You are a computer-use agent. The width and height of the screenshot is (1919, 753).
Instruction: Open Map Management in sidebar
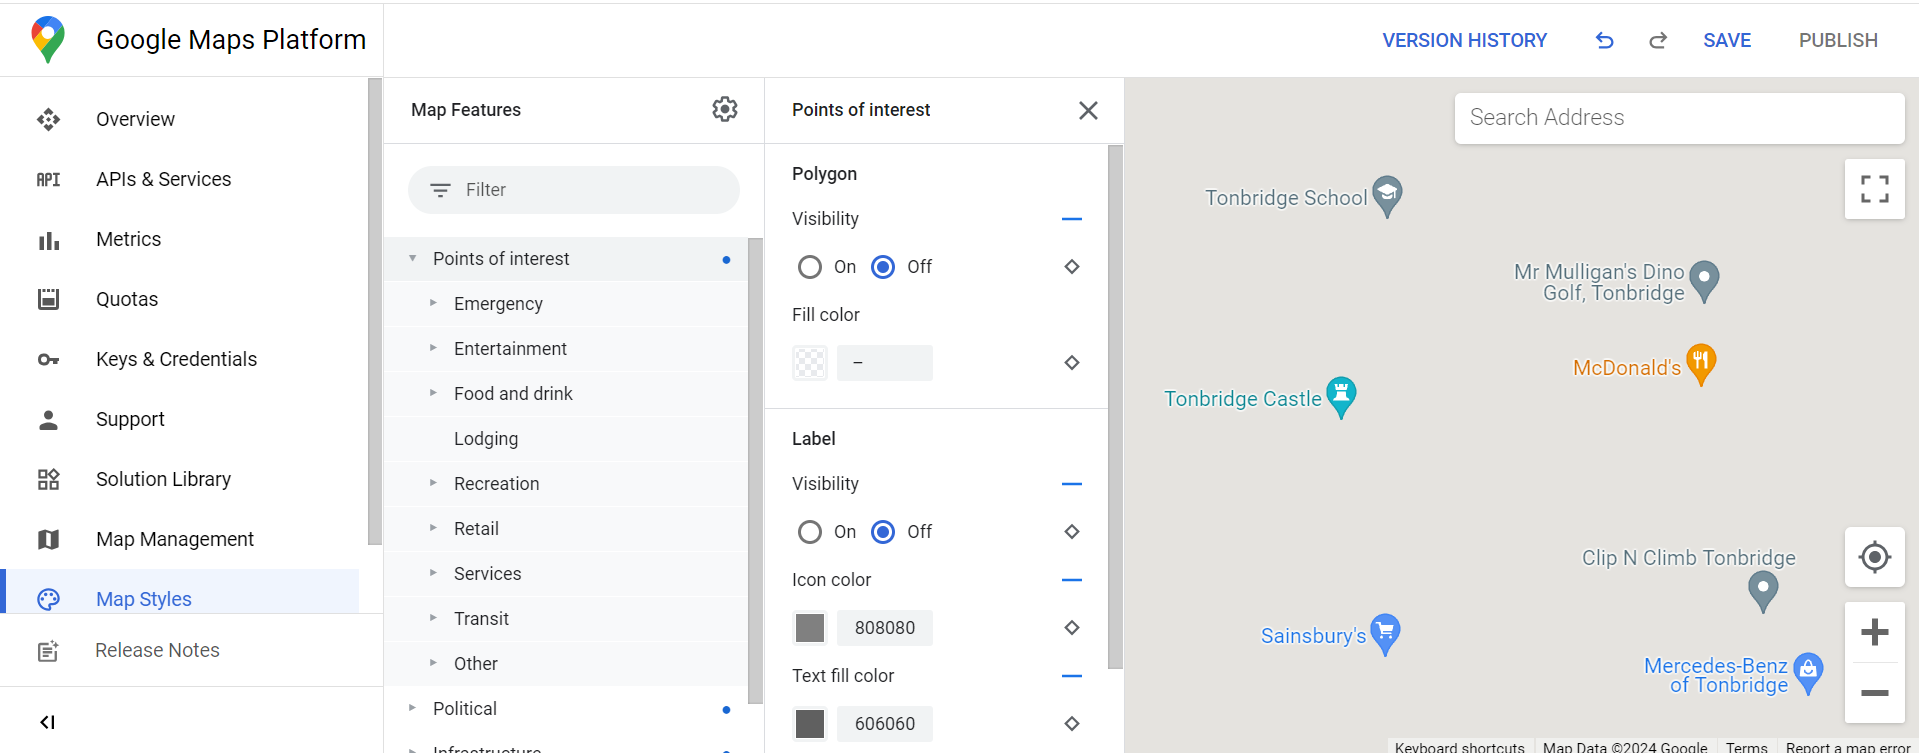click(174, 539)
